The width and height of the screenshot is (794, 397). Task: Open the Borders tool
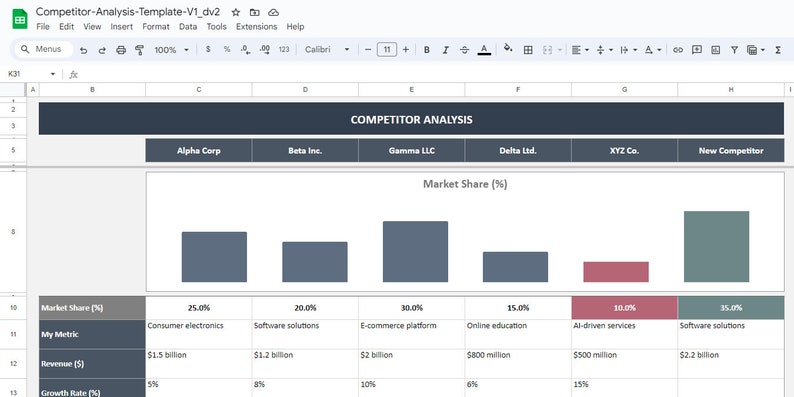528,50
